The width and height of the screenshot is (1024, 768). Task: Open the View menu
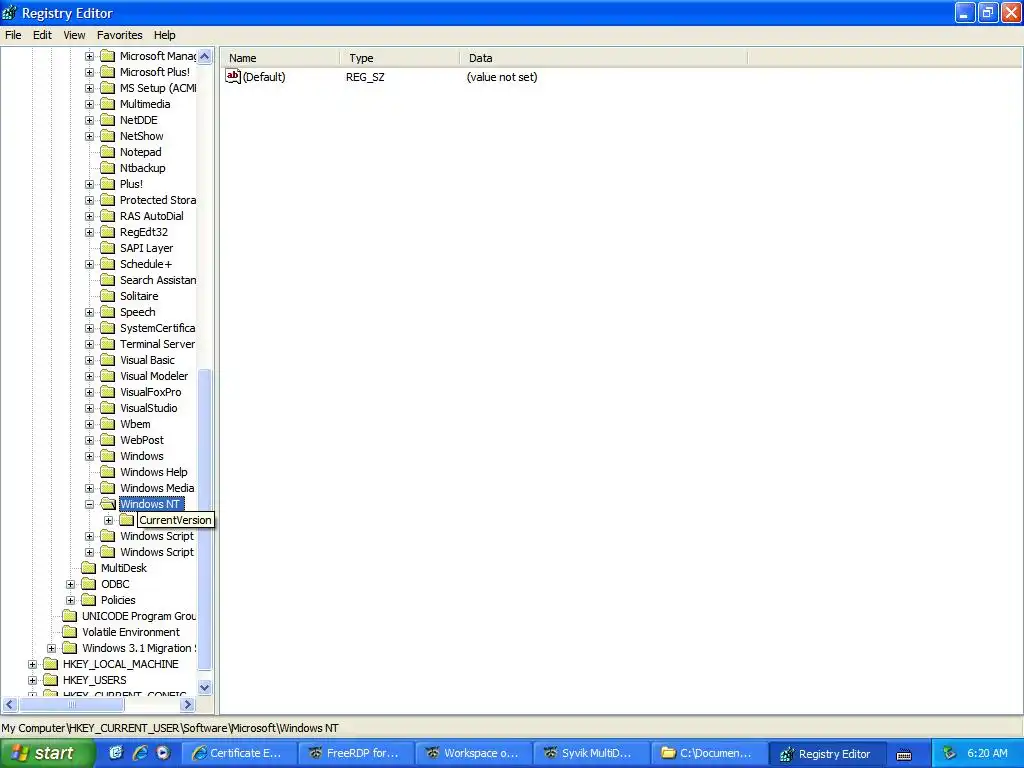tap(74, 35)
